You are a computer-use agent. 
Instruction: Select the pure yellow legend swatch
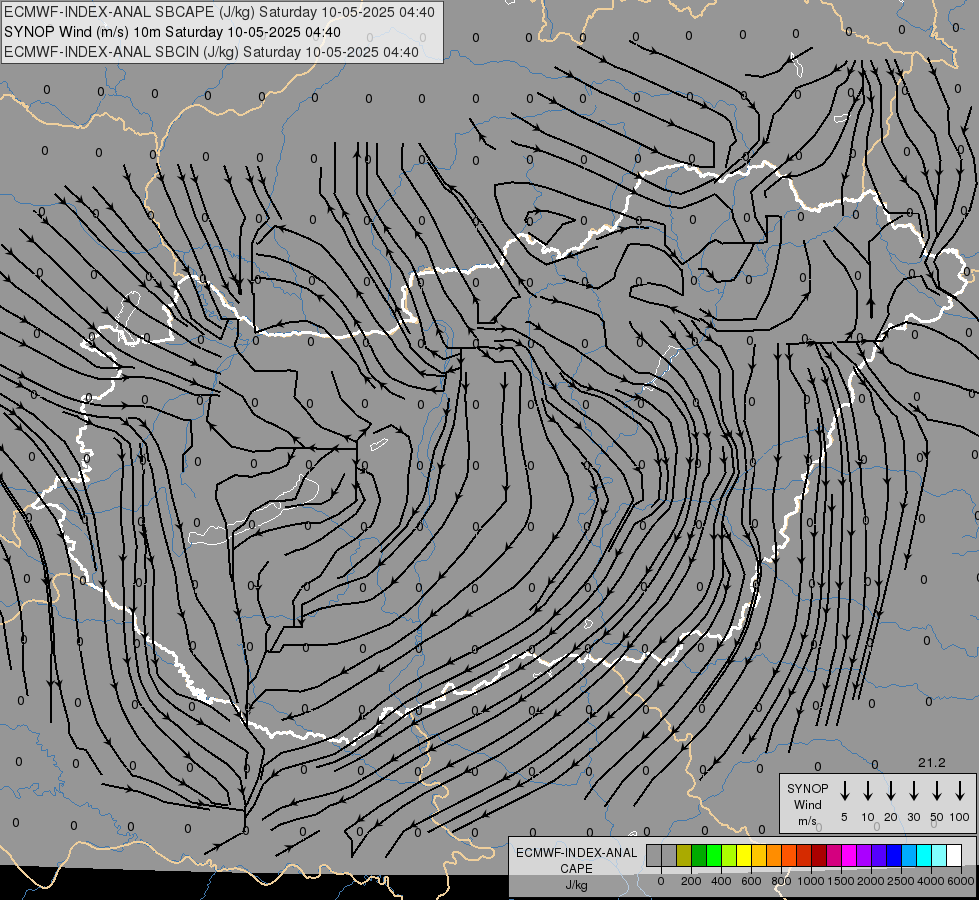(x=744, y=855)
